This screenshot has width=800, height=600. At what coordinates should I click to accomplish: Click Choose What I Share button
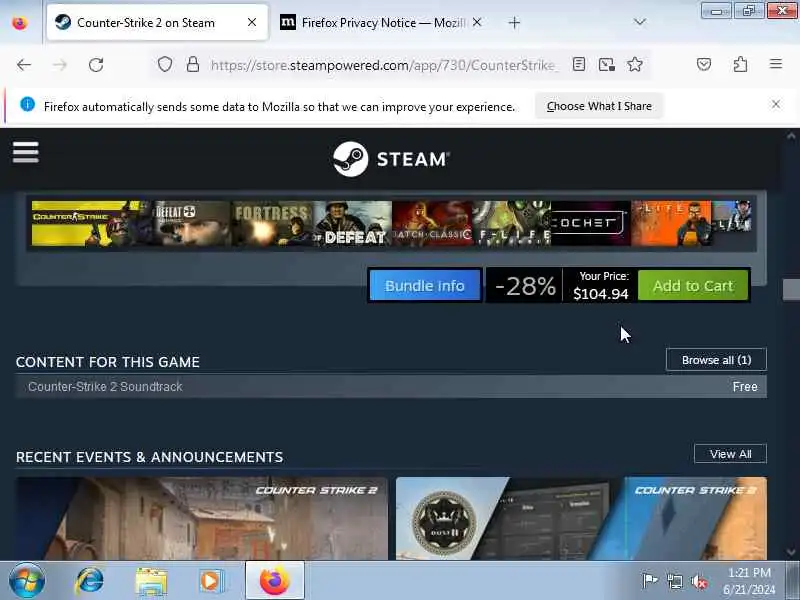click(599, 106)
